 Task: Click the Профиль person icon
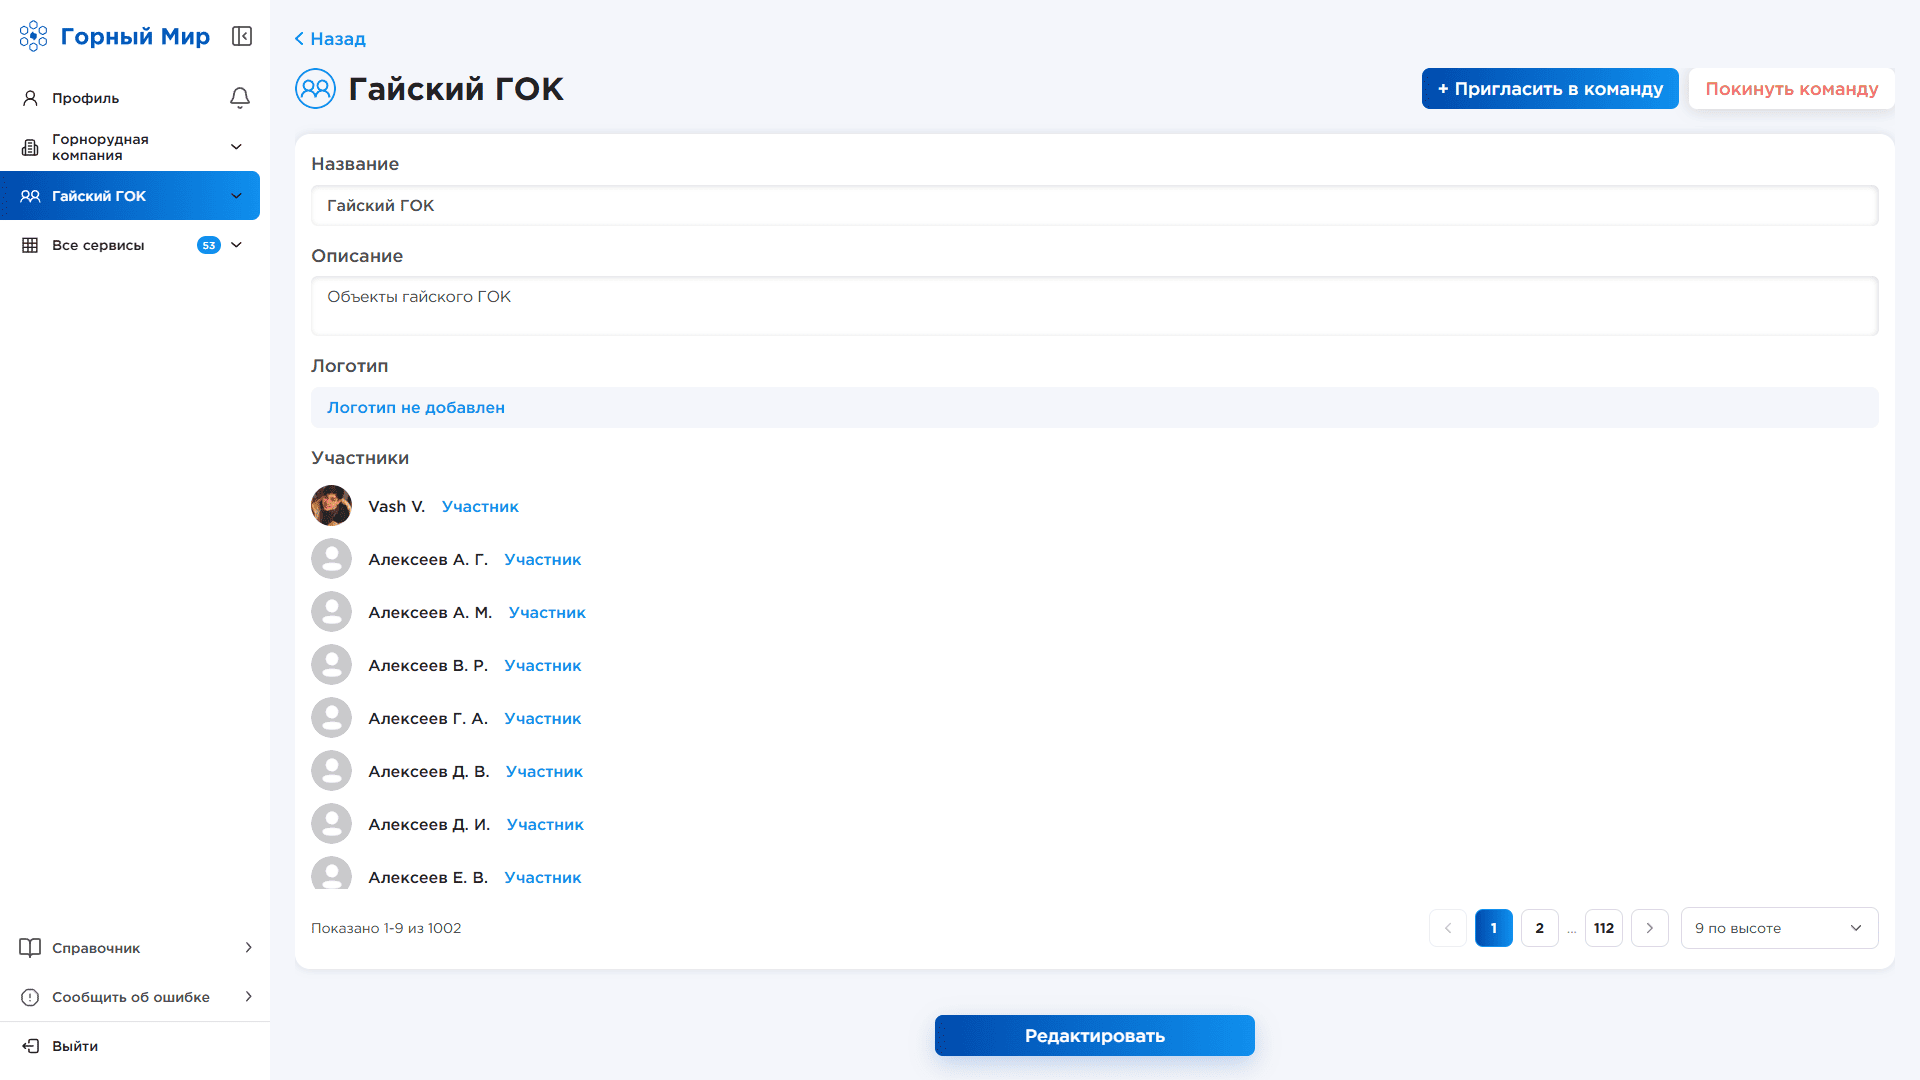30,98
